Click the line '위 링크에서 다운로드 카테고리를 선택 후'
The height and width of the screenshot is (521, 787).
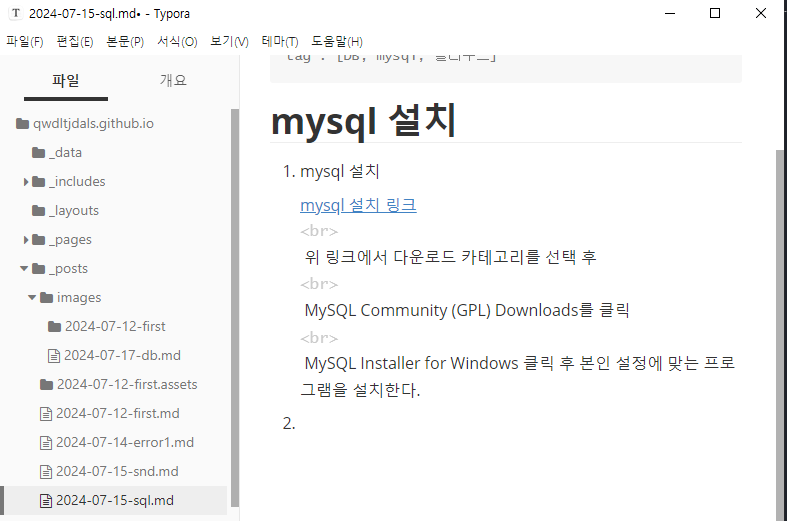[x=450, y=257]
